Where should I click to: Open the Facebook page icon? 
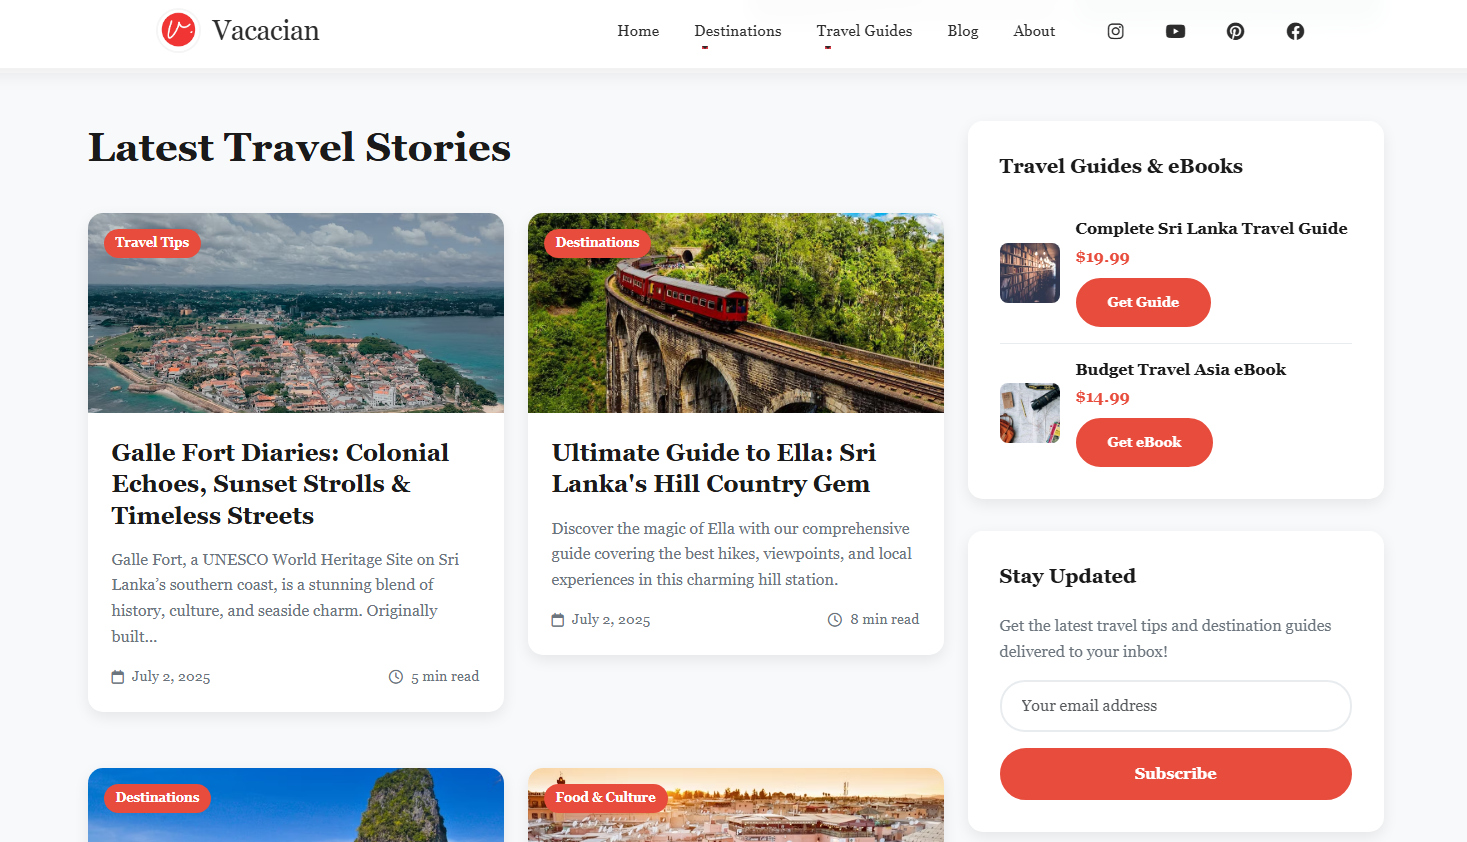point(1295,31)
